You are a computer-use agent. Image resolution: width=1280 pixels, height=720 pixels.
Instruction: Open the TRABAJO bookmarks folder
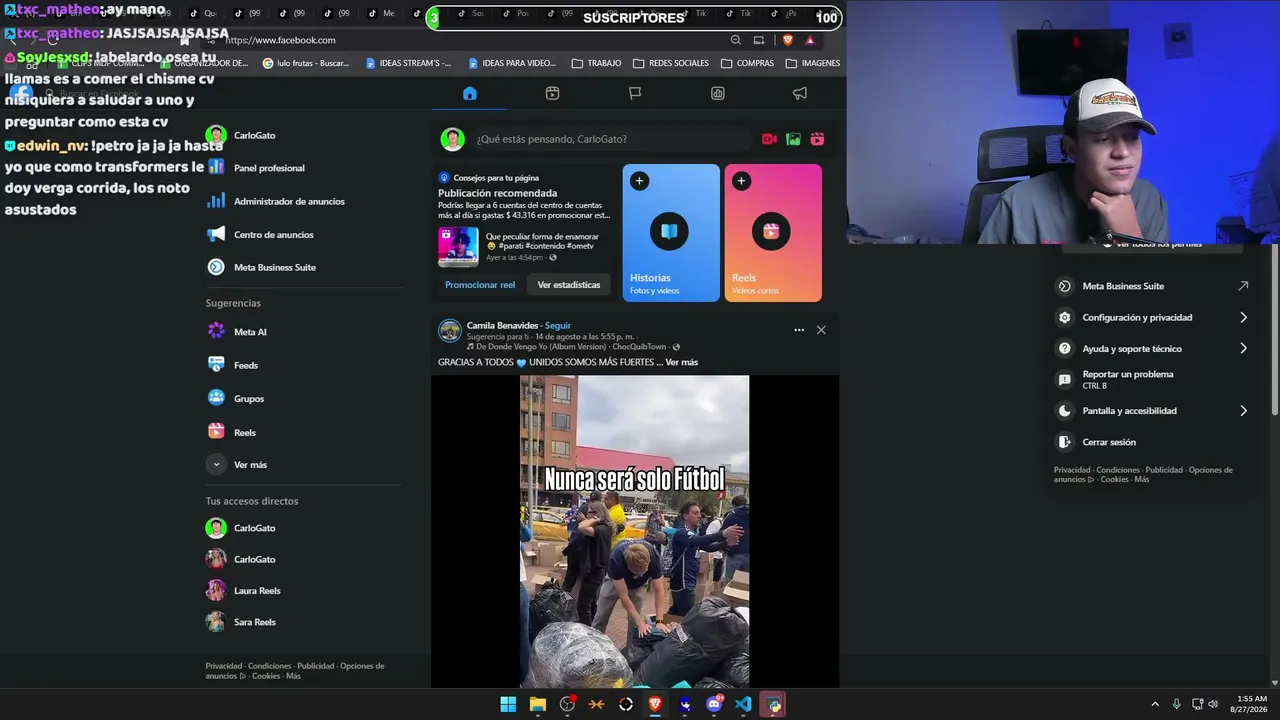click(596, 63)
